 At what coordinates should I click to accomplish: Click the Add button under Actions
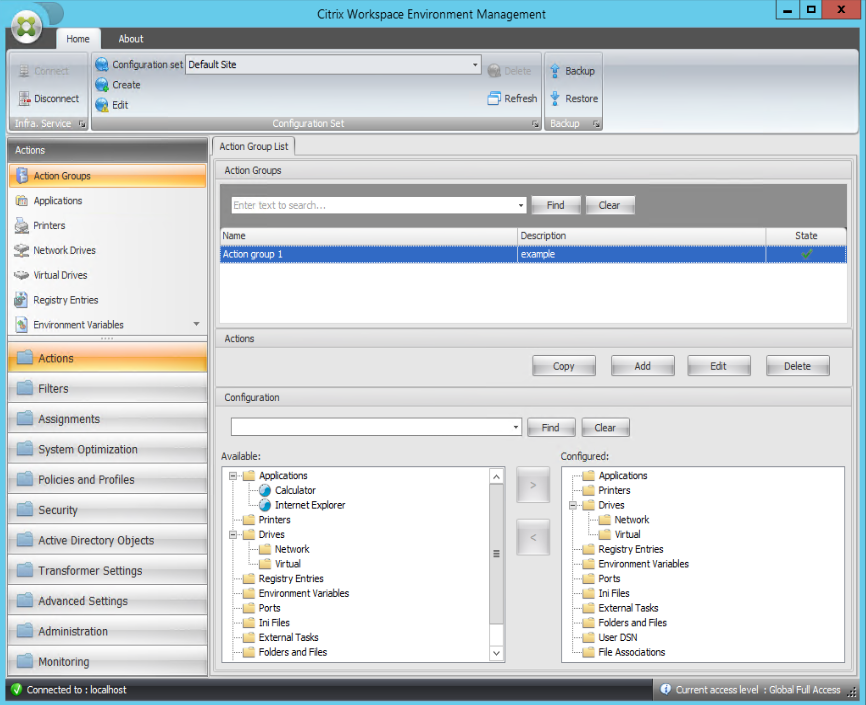click(642, 366)
